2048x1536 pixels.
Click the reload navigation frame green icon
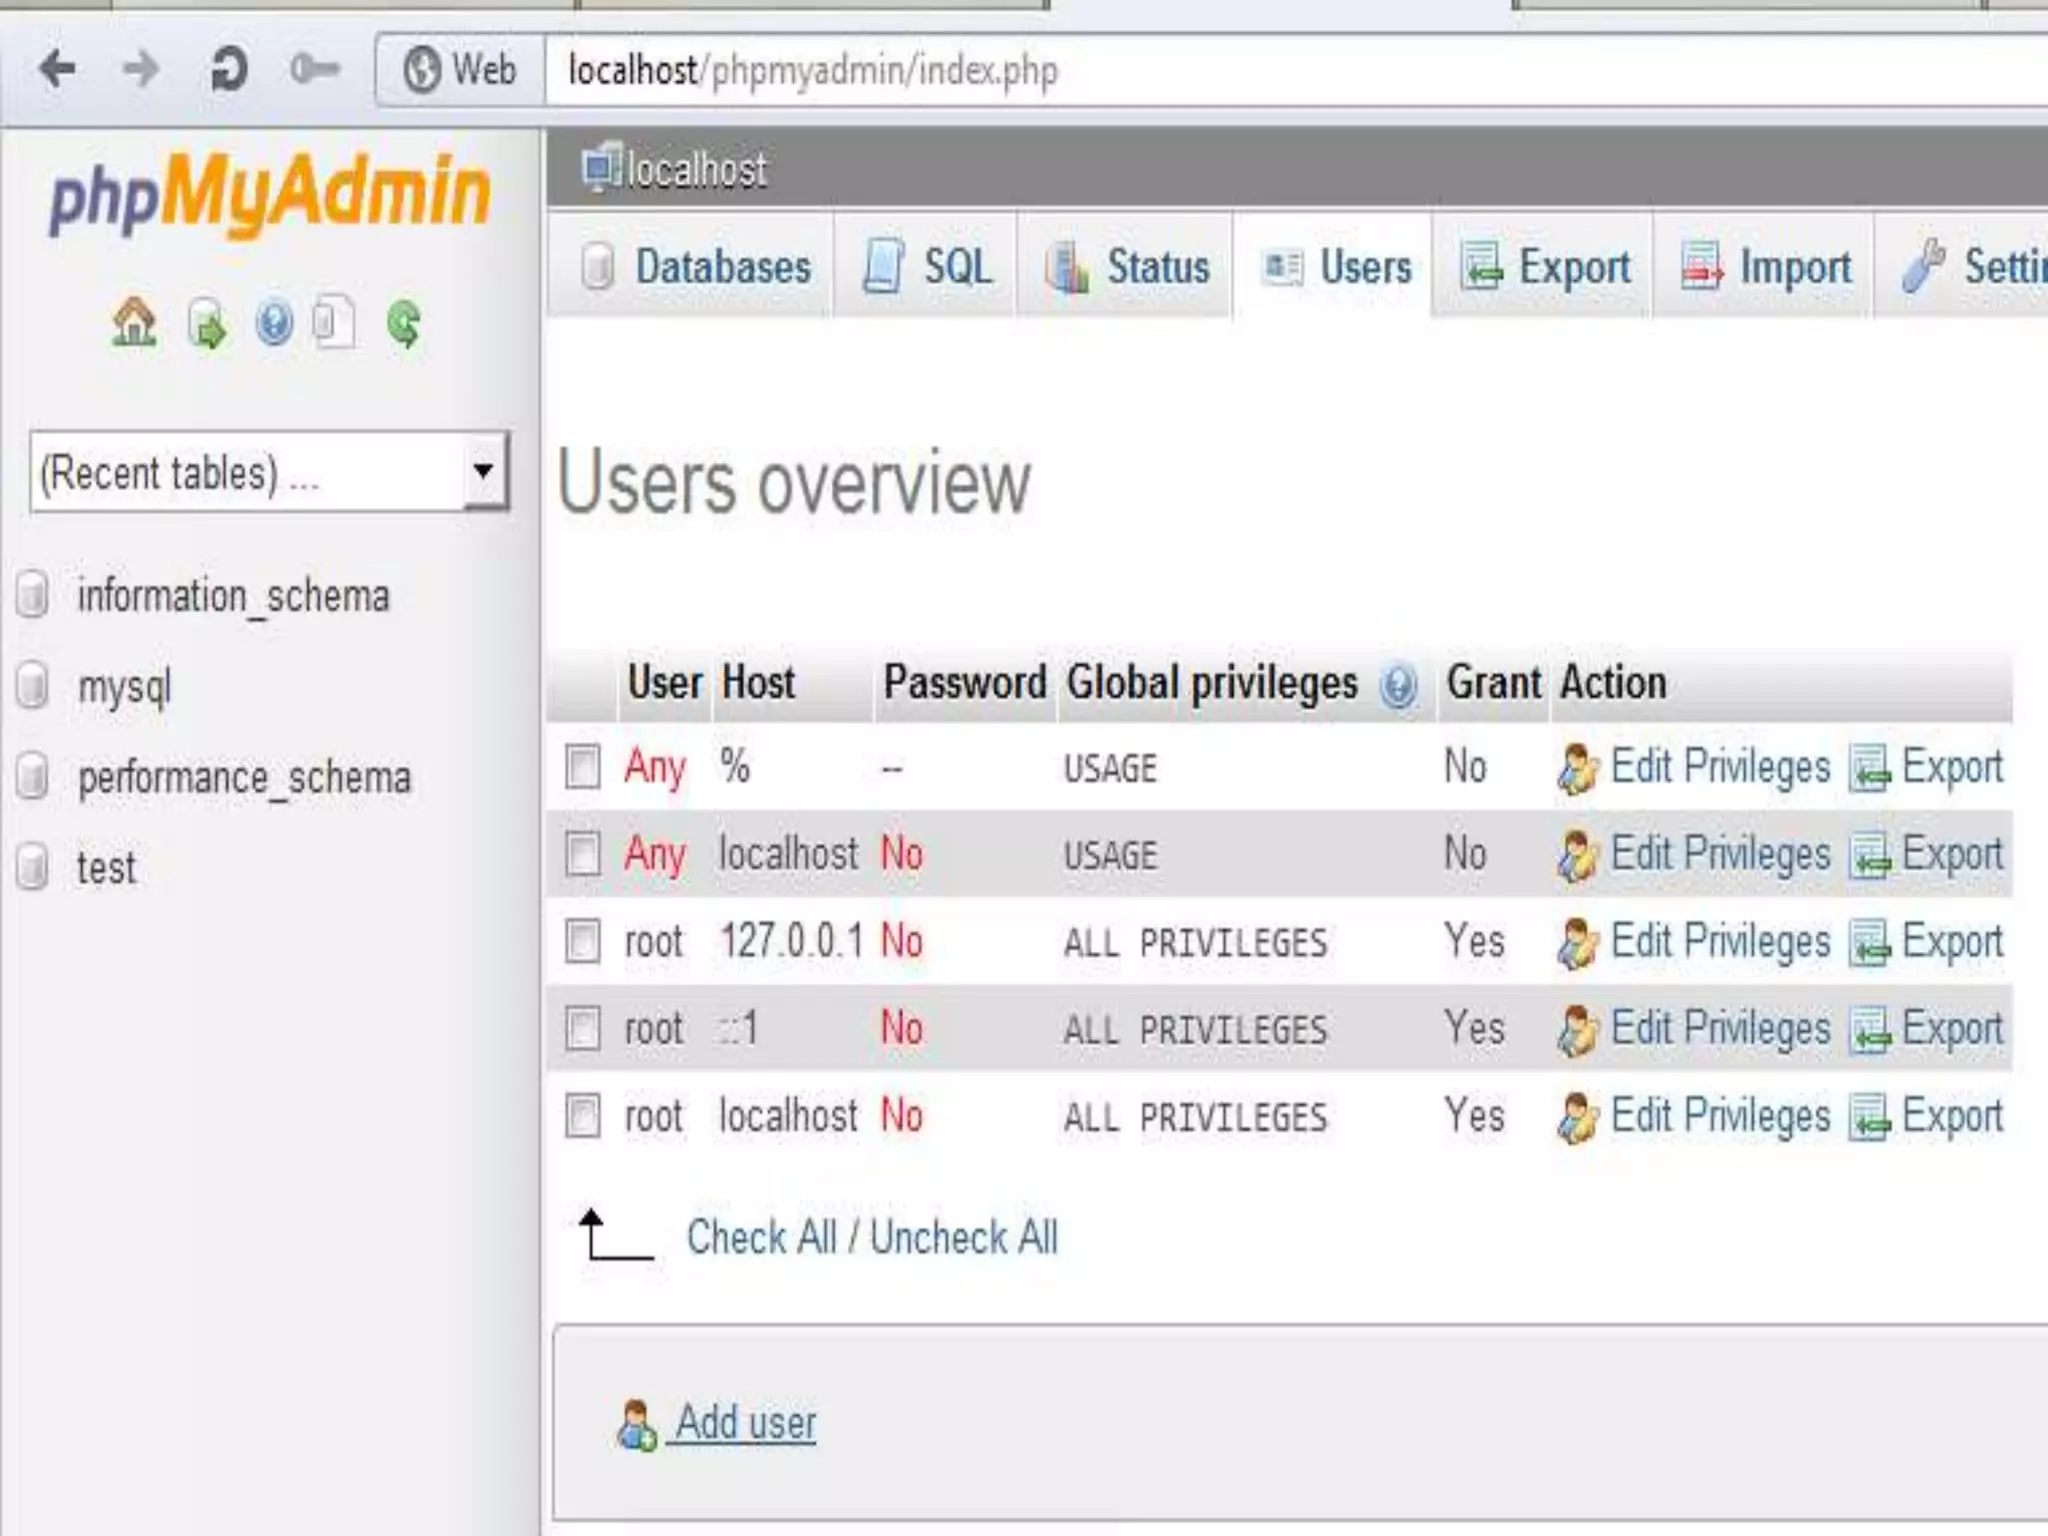point(404,324)
